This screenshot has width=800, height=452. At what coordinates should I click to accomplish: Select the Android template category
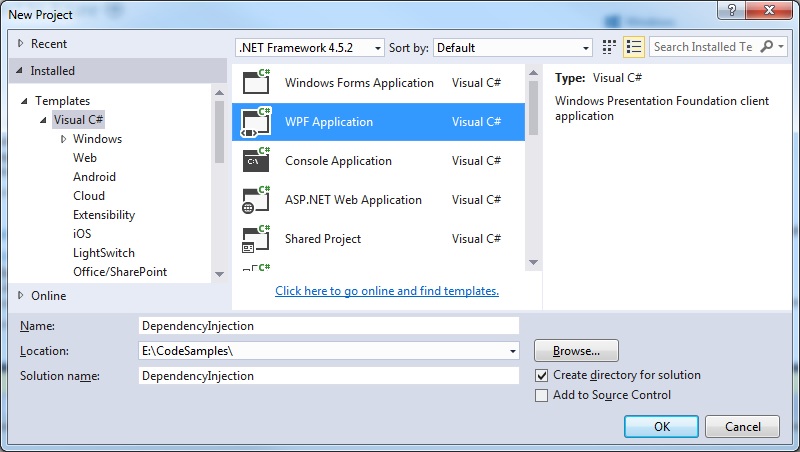click(94, 177)
